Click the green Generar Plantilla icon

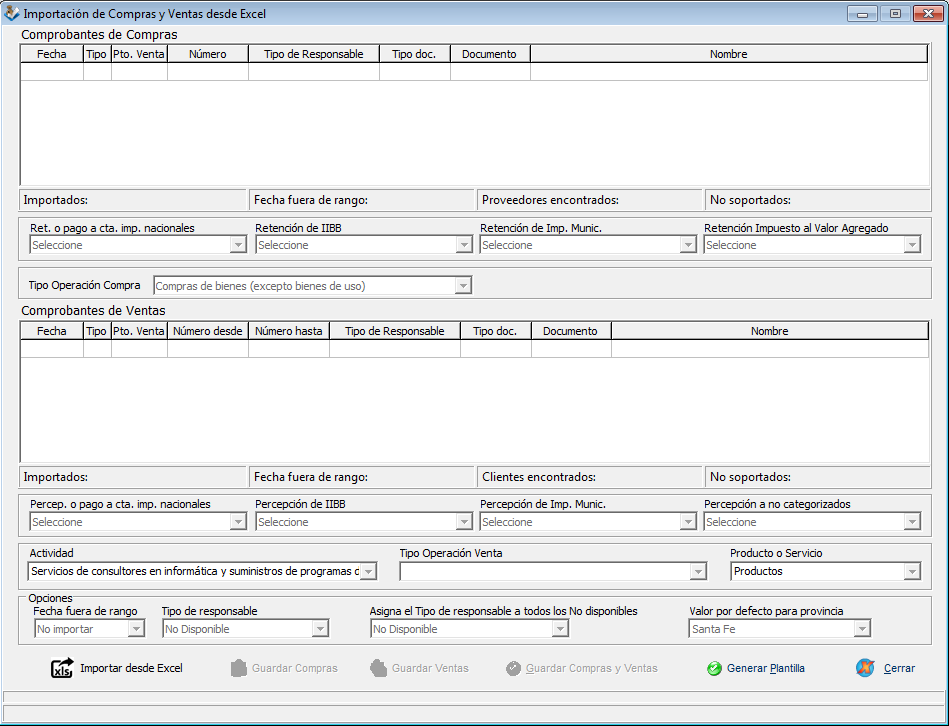(x=714, y=668)
